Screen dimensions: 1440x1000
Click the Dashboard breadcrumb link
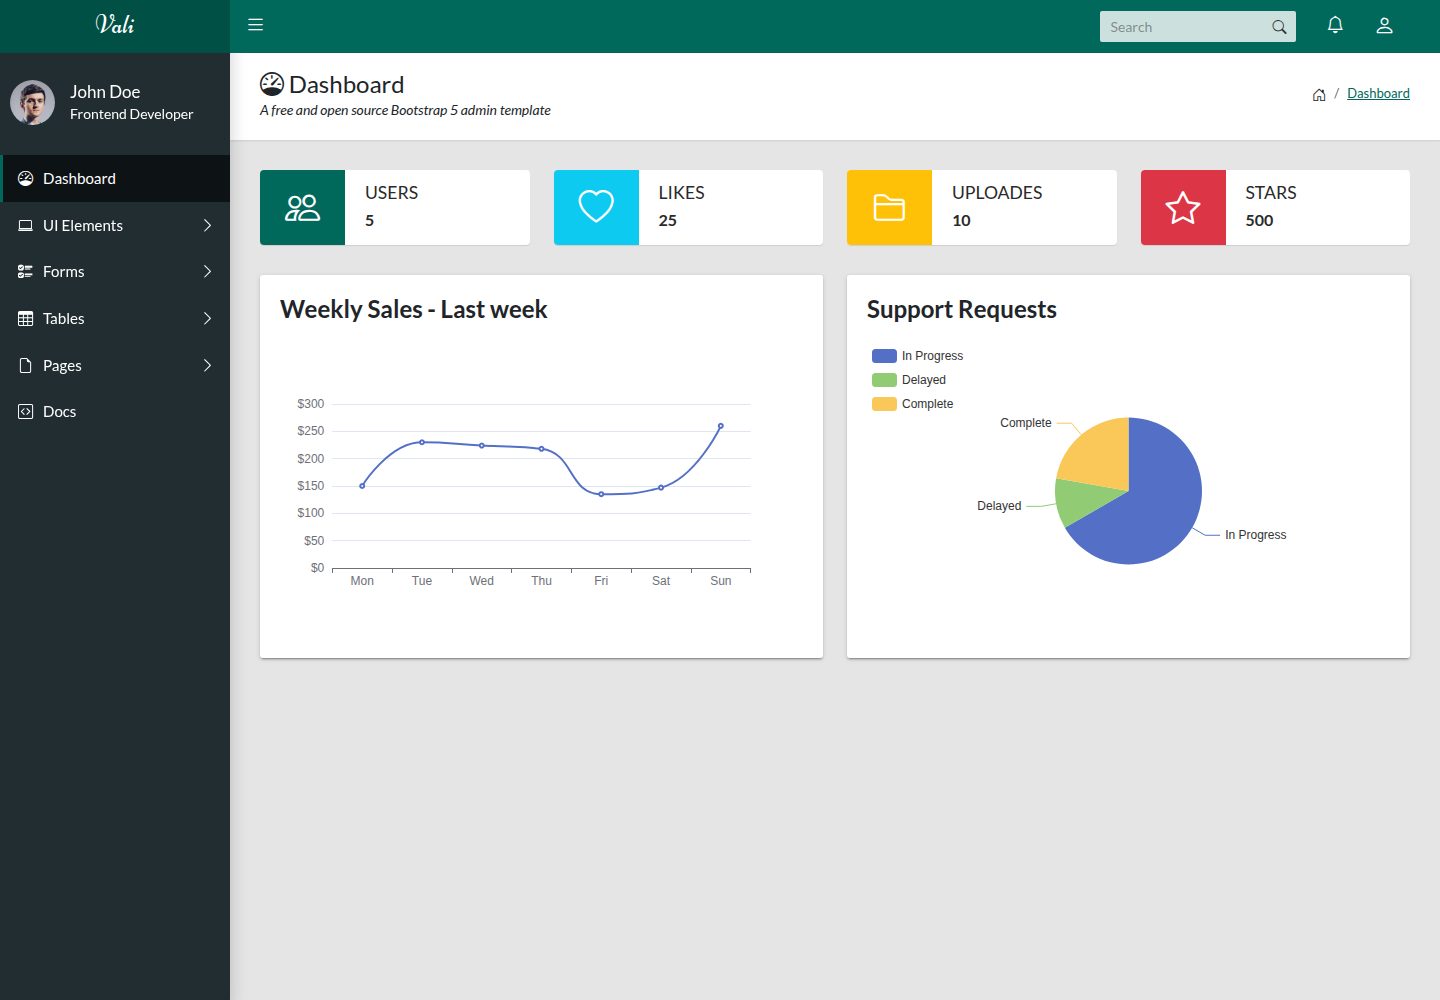pyautogui.click(x=1378, y=93)
